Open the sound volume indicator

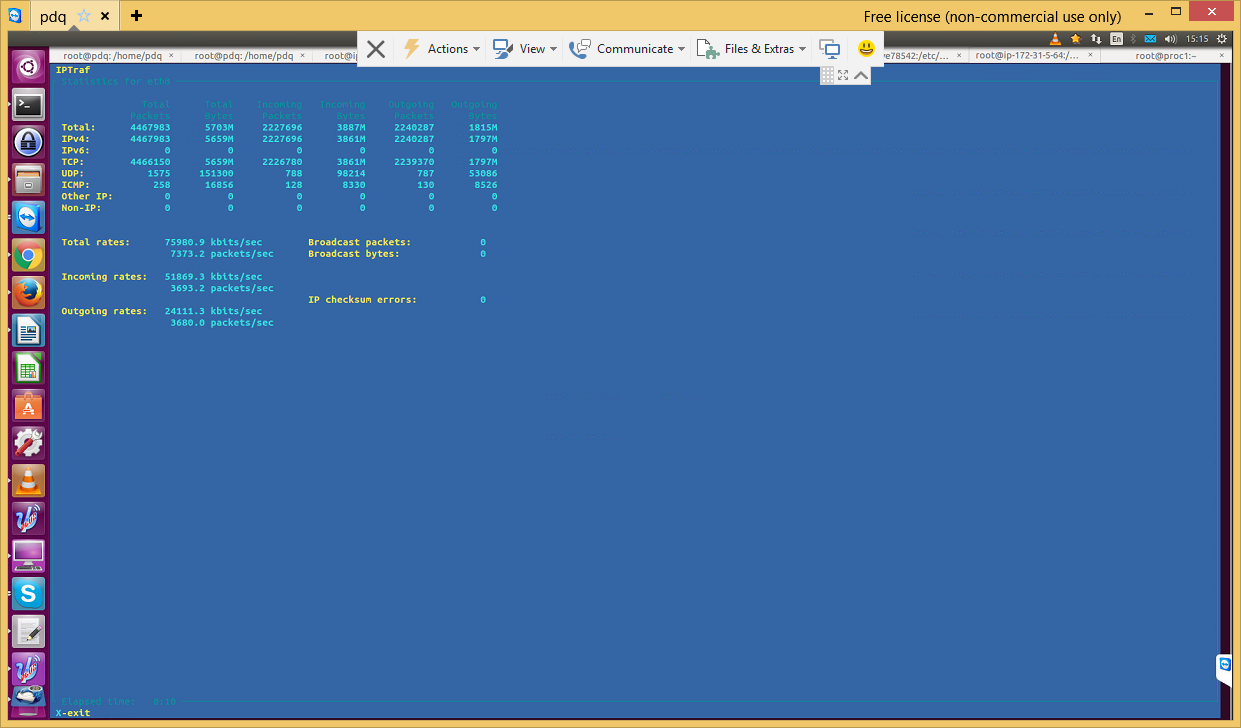(x=1170, y=39)
